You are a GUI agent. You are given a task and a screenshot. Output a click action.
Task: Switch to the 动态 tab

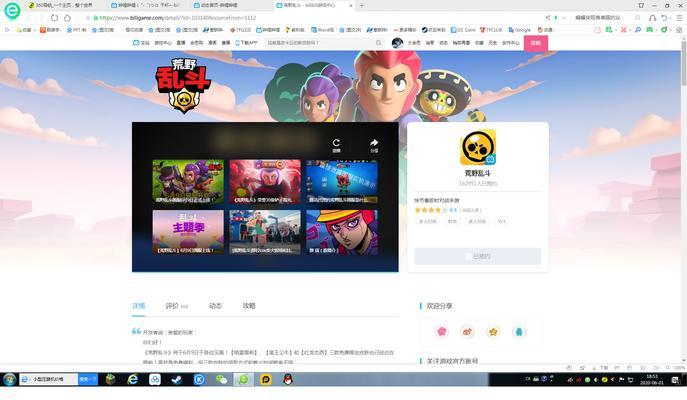tap(215, 306)
